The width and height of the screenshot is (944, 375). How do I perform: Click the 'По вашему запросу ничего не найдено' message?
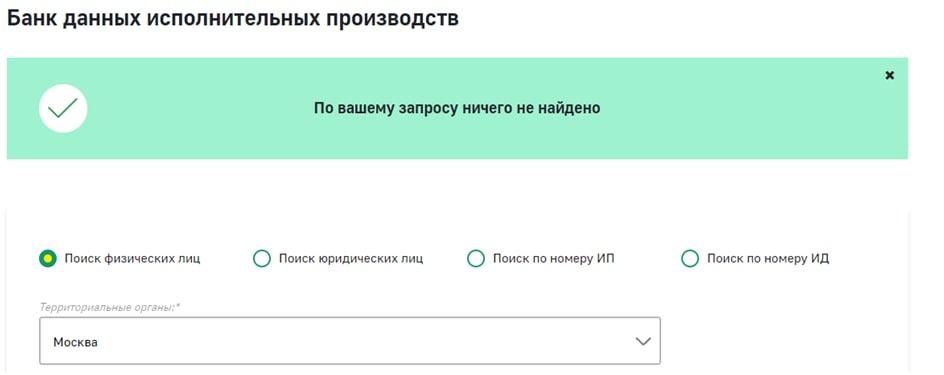coord(457,108)
